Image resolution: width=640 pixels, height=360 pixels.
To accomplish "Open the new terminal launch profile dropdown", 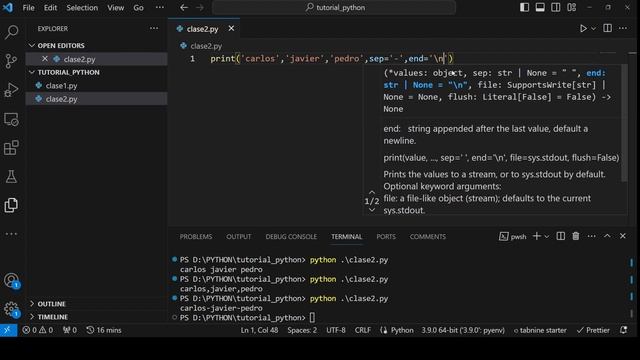I will [x=547, y=236].
